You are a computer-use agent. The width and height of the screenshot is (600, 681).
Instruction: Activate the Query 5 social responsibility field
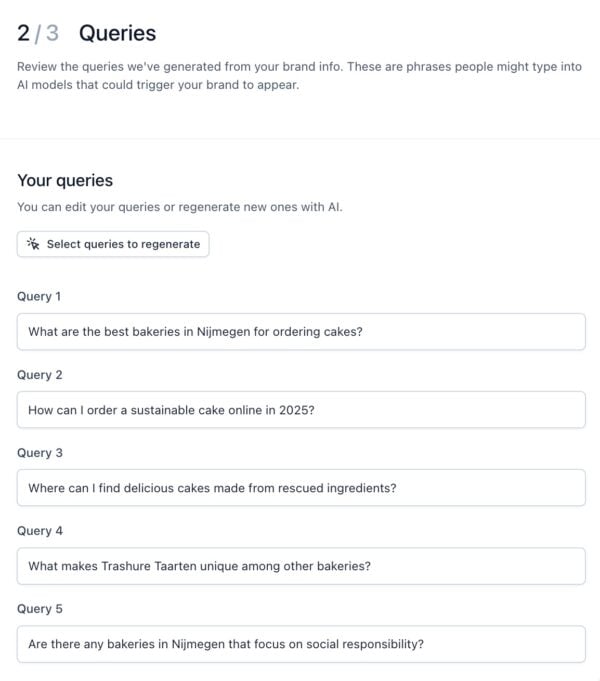click(300, 644)
